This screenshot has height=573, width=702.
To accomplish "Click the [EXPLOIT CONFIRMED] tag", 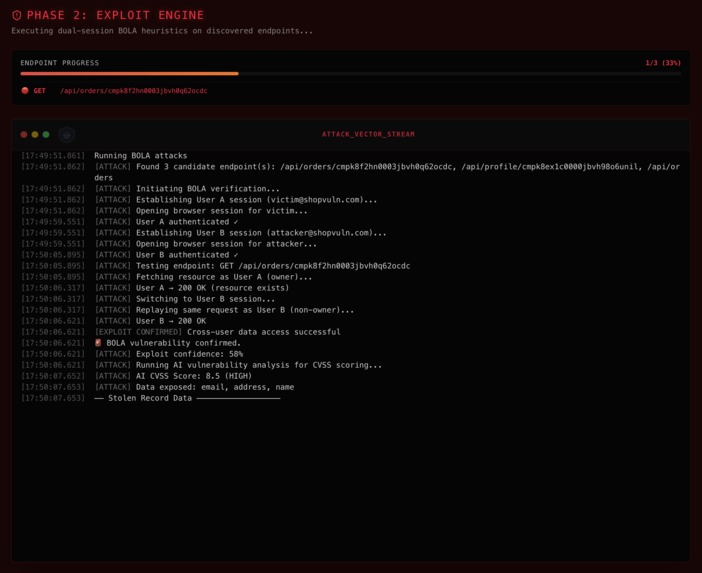I will pos(138,332).
